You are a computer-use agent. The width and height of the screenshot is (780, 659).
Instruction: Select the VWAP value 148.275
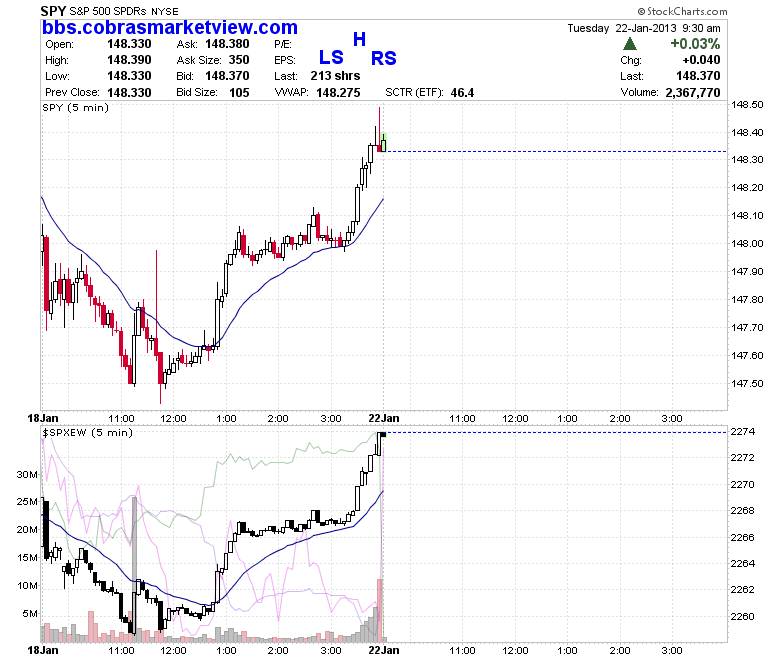[x=338, y=93]
